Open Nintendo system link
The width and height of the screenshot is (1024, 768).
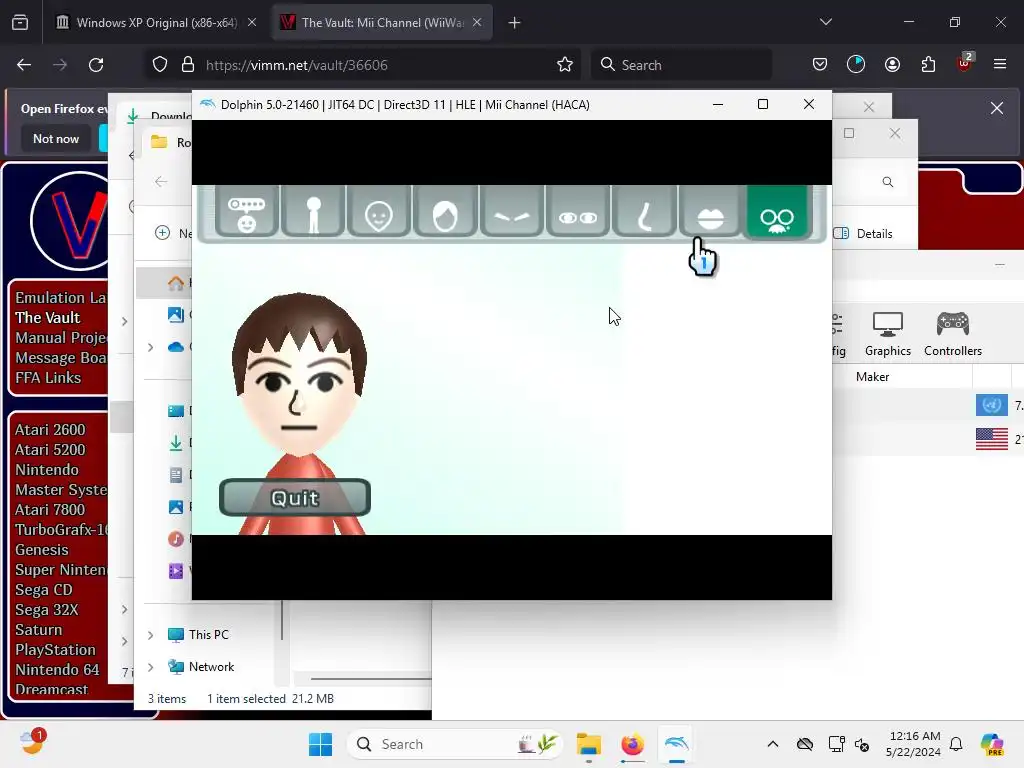coord(46,470)
